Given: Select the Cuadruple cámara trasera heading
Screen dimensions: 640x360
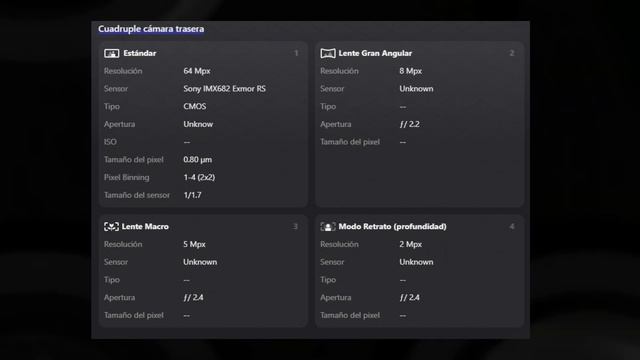Looking at the screenshot, I should click(151, 29).
